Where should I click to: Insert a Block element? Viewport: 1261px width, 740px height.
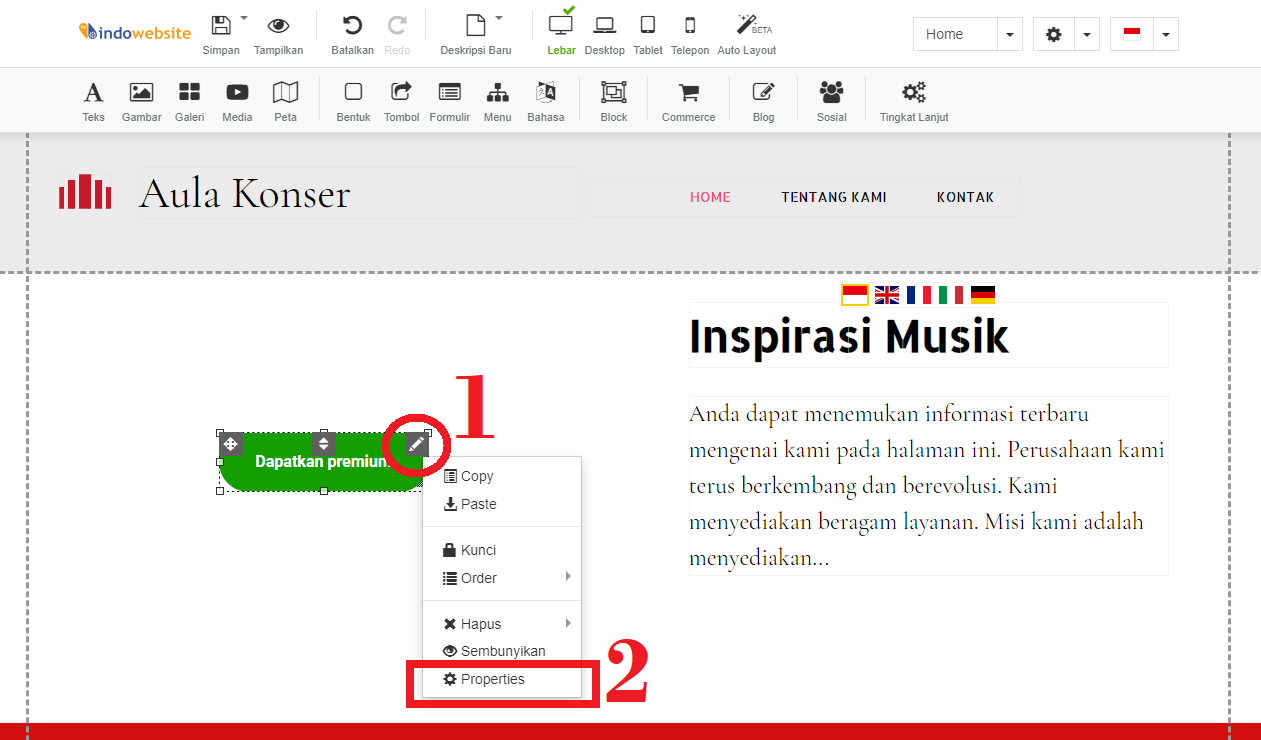[613, 103]
